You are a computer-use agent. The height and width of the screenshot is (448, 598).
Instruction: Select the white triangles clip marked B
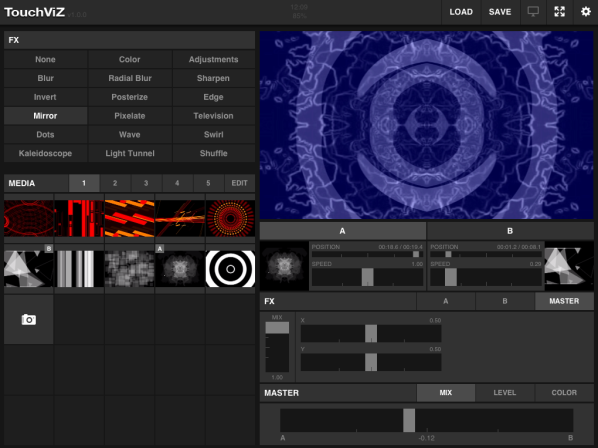[x=29, y=268]
